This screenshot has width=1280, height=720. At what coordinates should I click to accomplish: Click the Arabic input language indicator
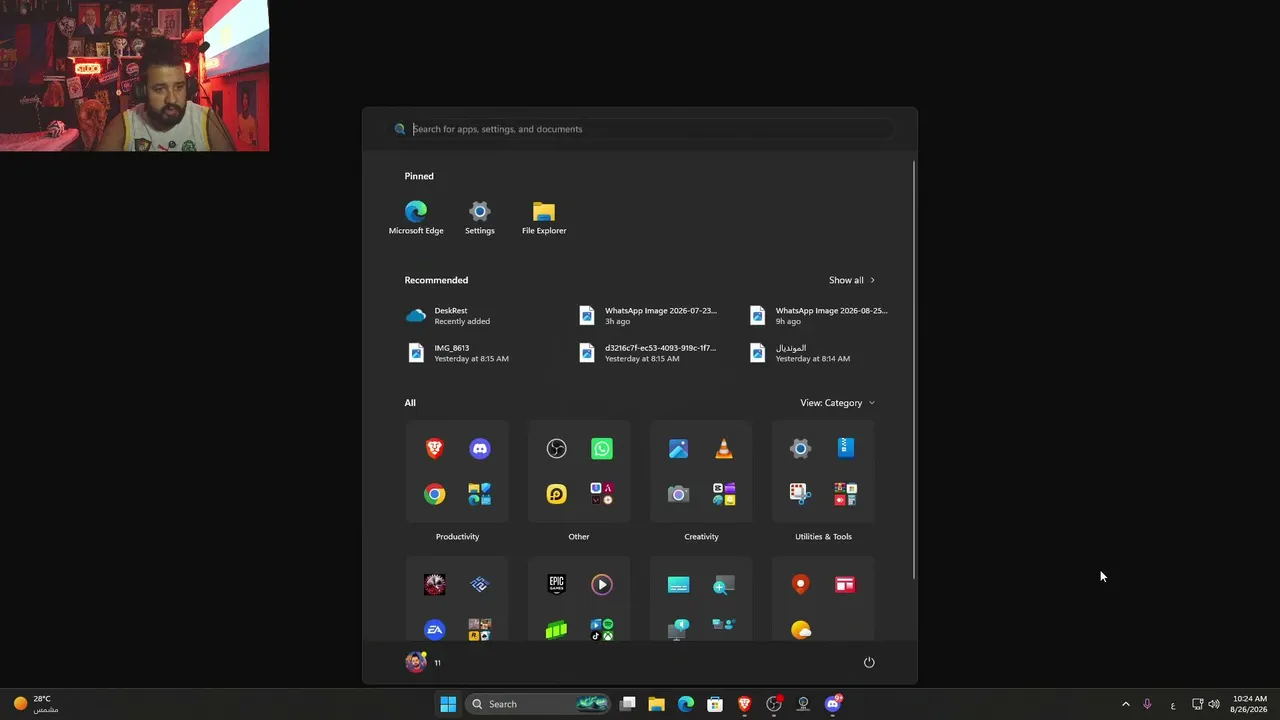click(x=1173, y=704)
